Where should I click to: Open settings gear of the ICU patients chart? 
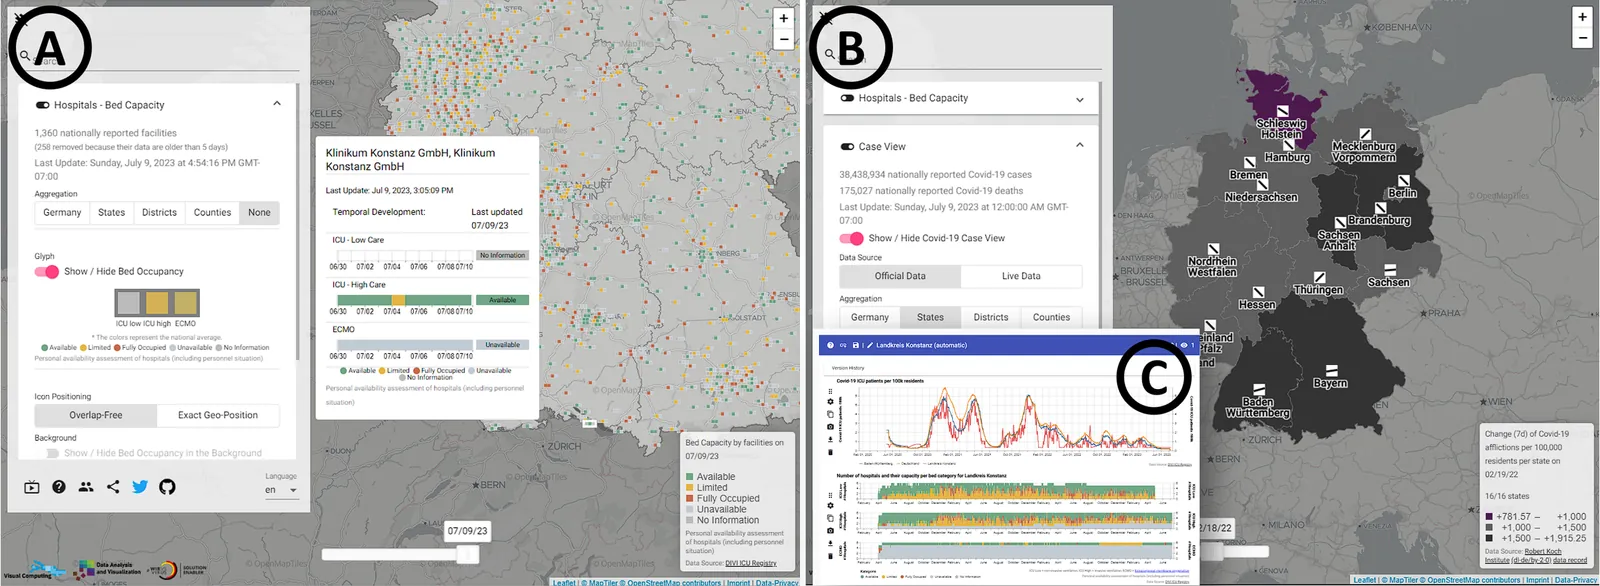click(830, 402)
